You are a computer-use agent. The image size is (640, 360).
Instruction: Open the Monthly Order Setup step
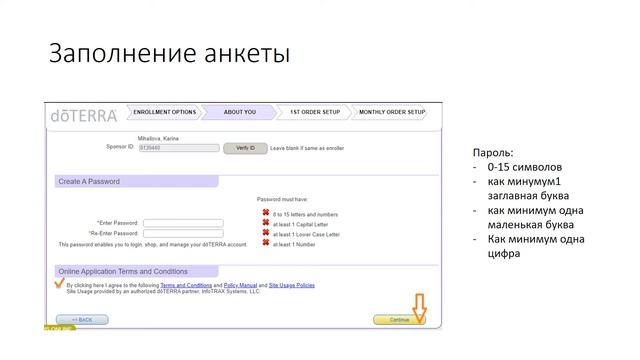(391, 112)
